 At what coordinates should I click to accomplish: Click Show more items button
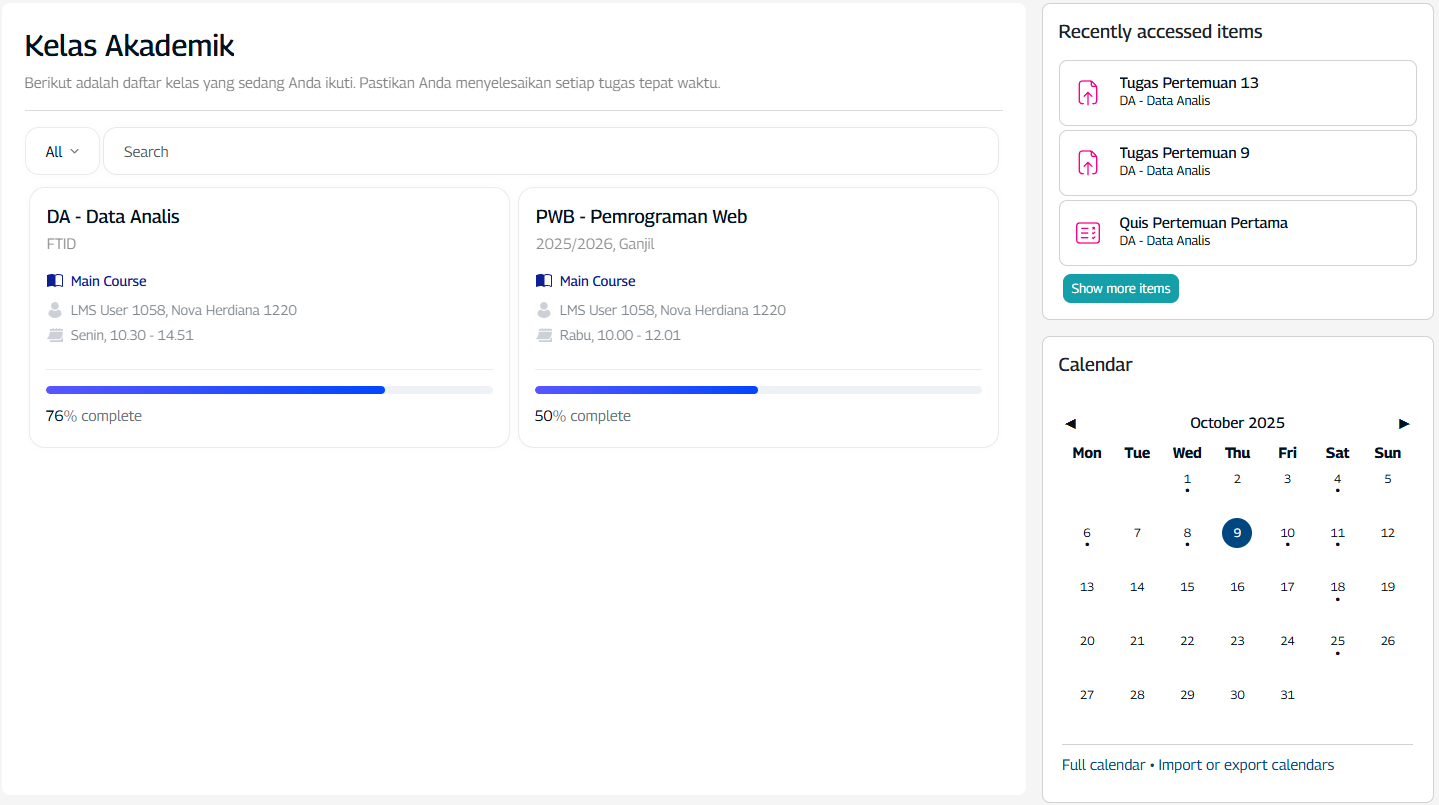(1120, 289)
